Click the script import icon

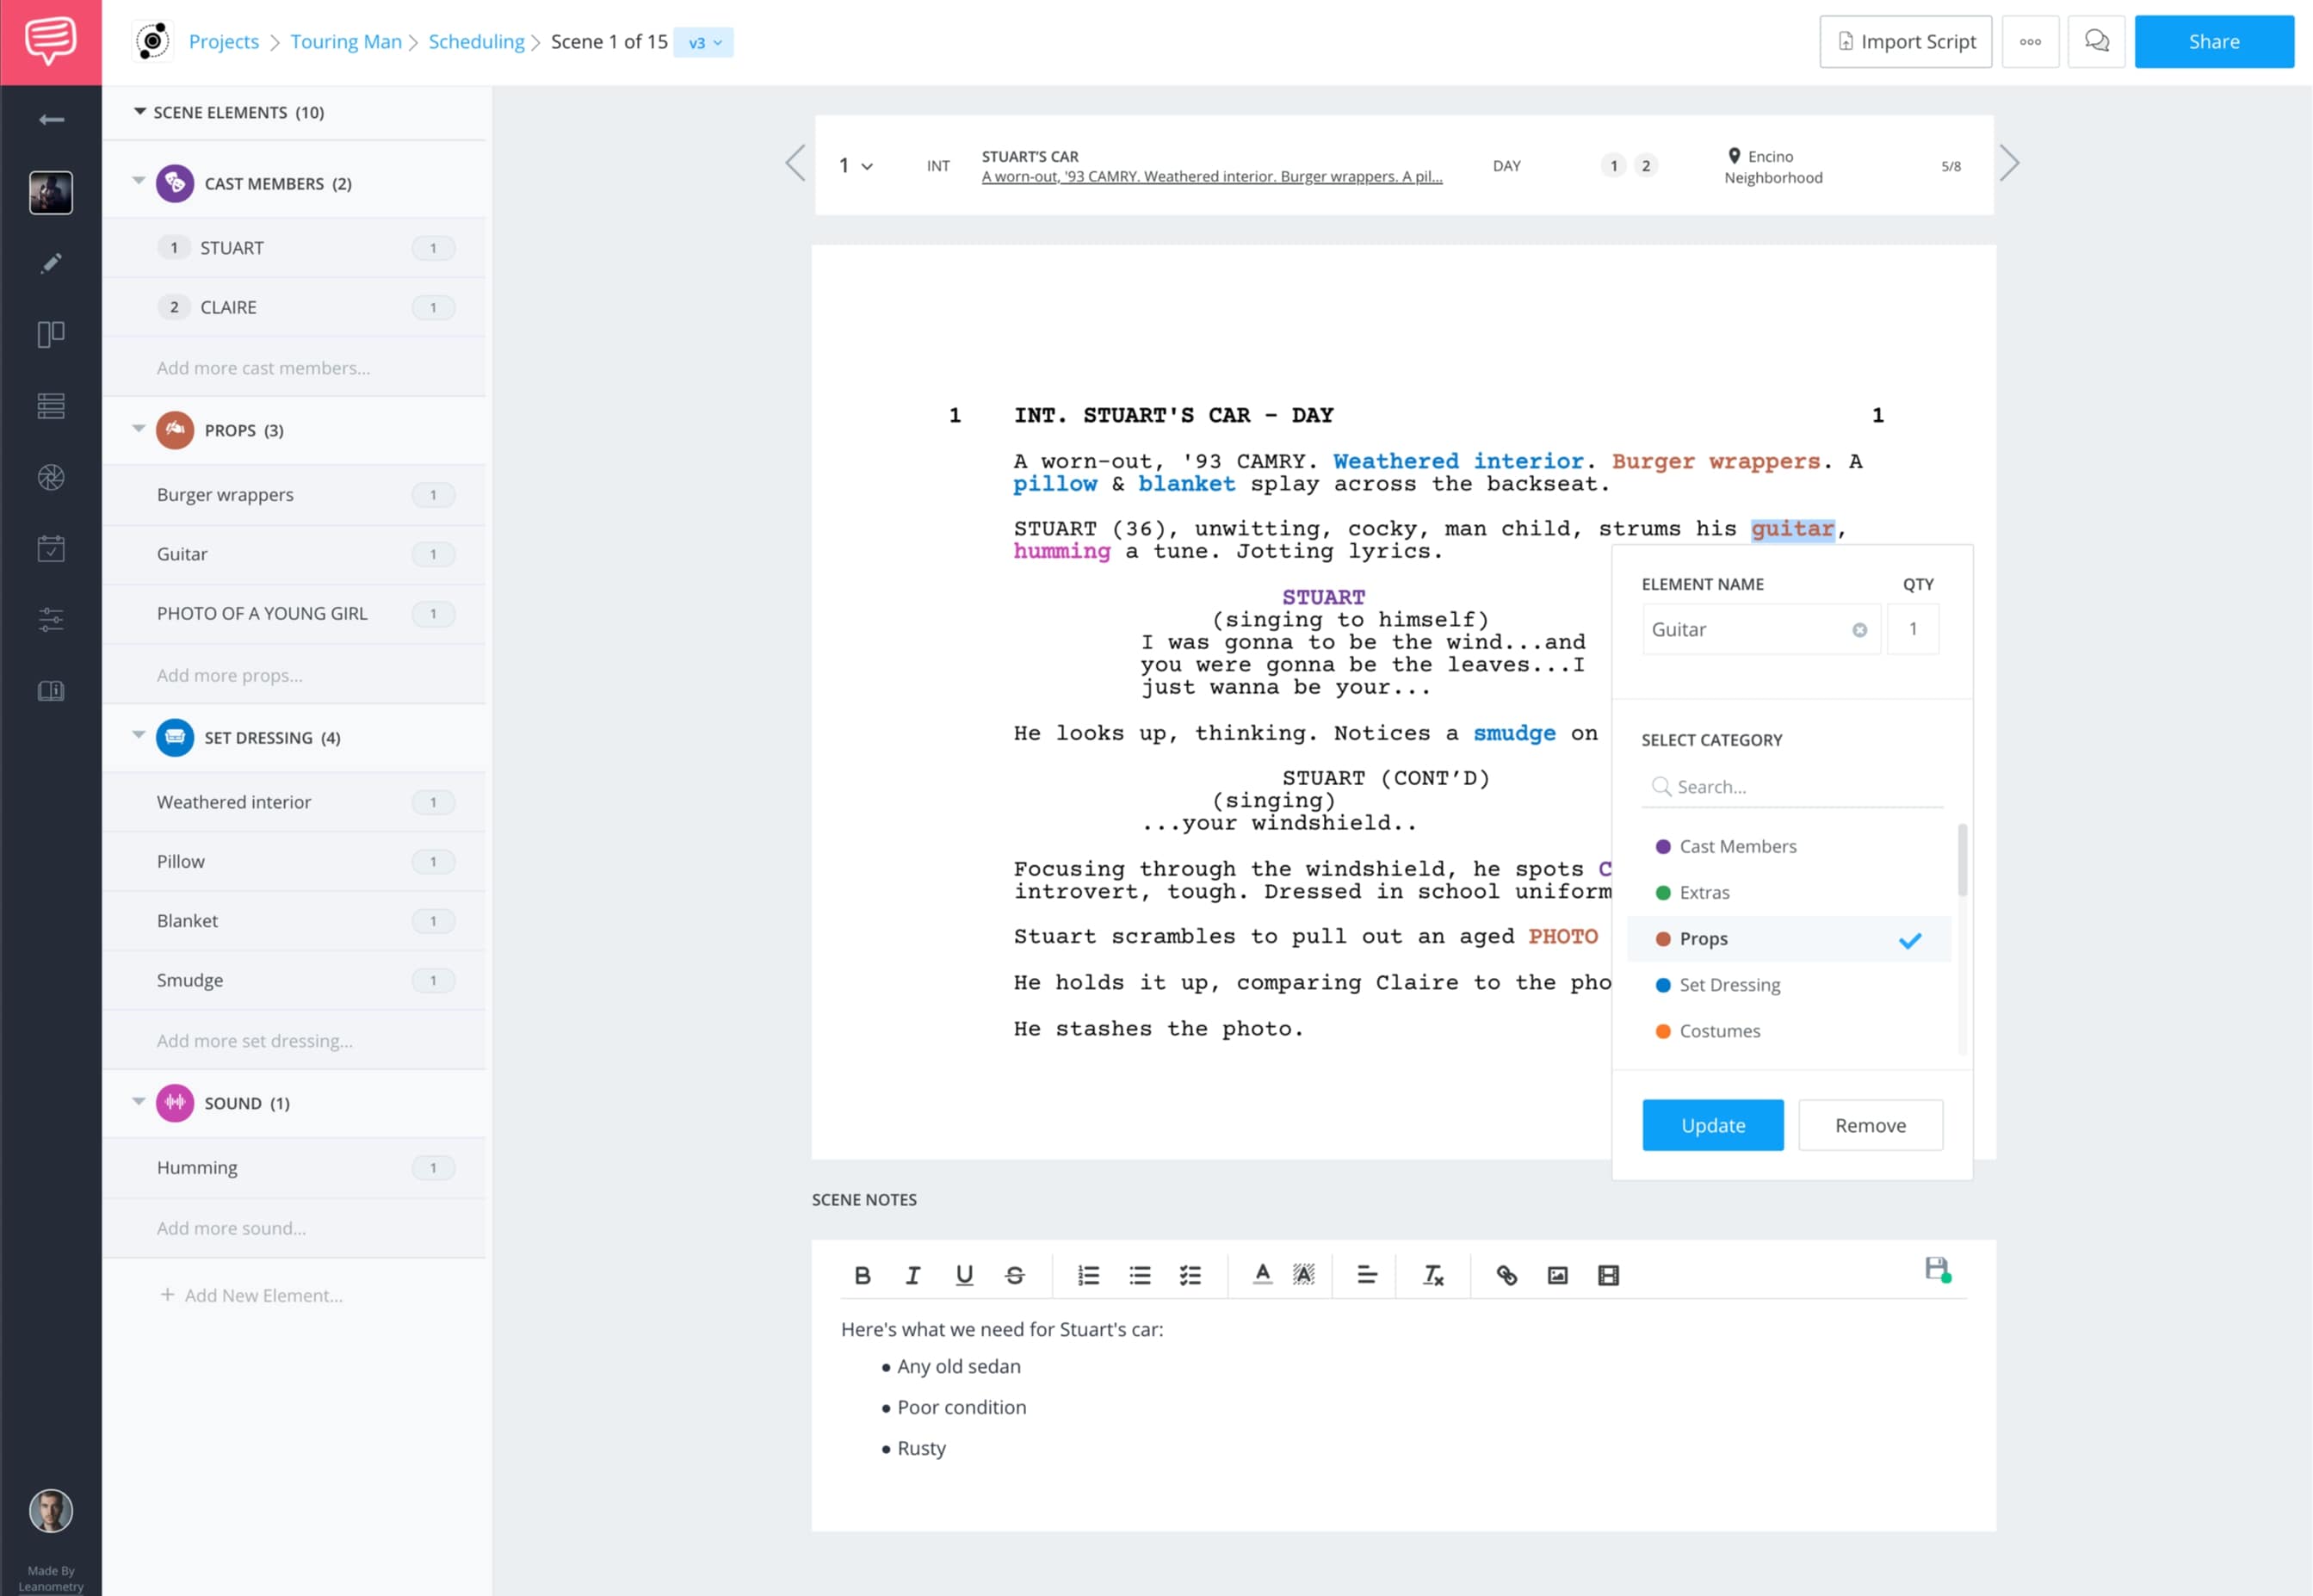click(1846, 40)
